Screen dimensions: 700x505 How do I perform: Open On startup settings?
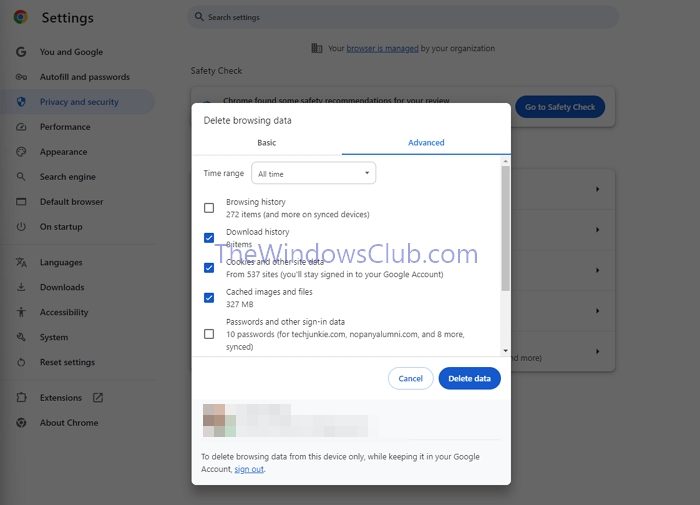[x=61, y=226]
